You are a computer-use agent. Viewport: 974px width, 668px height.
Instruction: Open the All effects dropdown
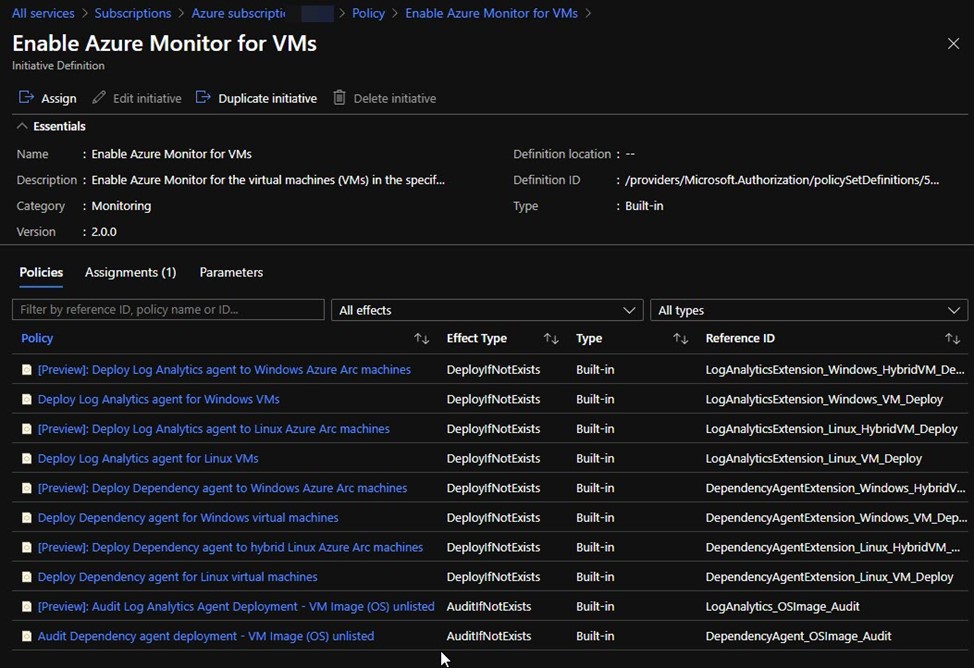[x=486, y=310]
